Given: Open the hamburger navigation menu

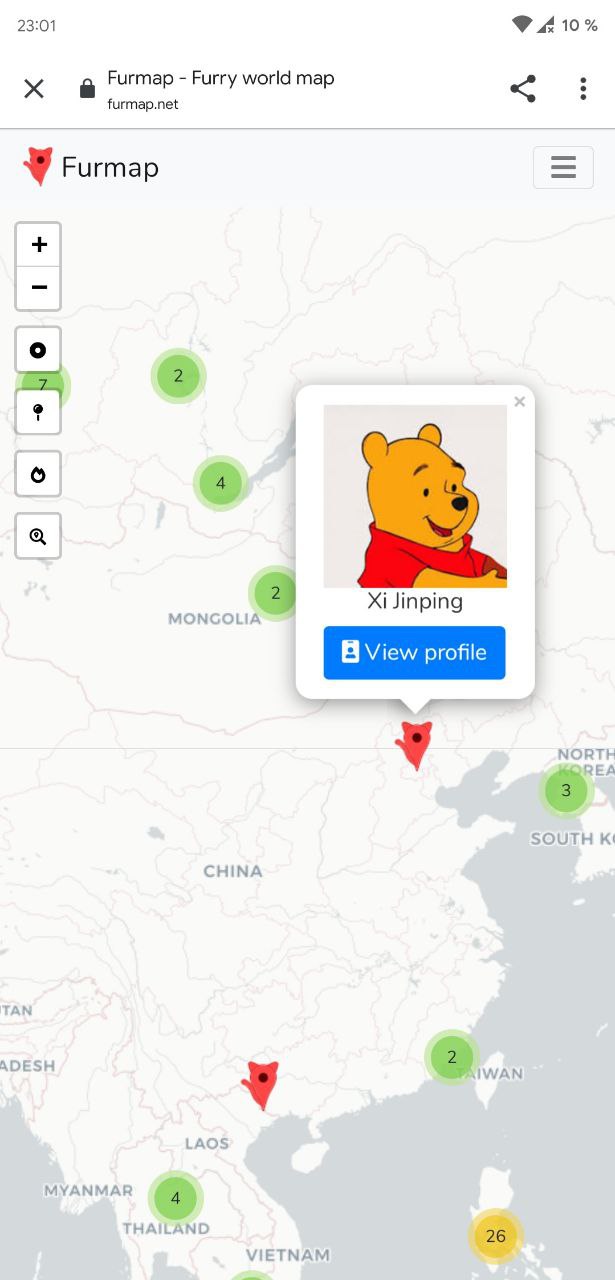Looking at the screenshot, I should pos(563,167).
